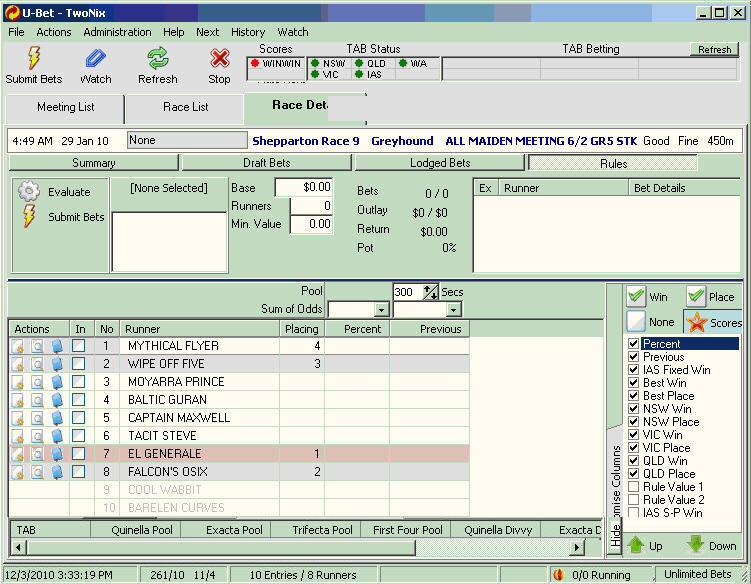Switch to the Race List tab

pos(185,107)
